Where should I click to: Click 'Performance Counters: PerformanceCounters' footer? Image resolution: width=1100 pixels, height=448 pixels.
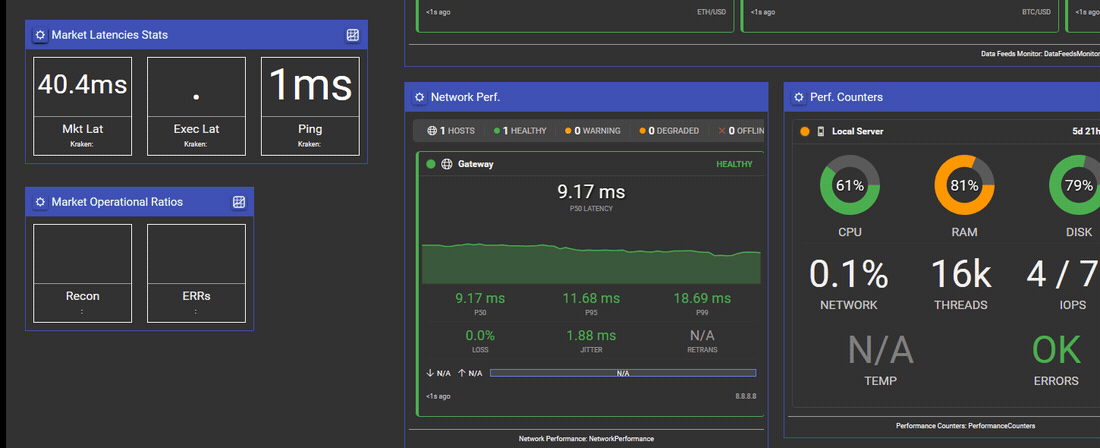[965, 426]
